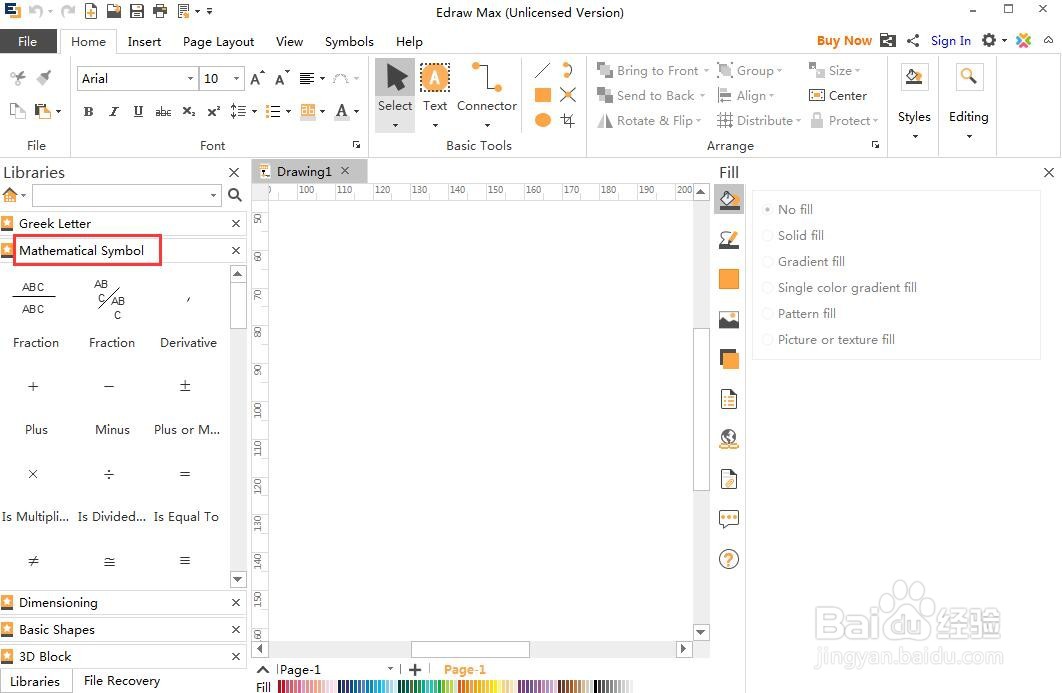Apply superscript formatting

point(213,111)
